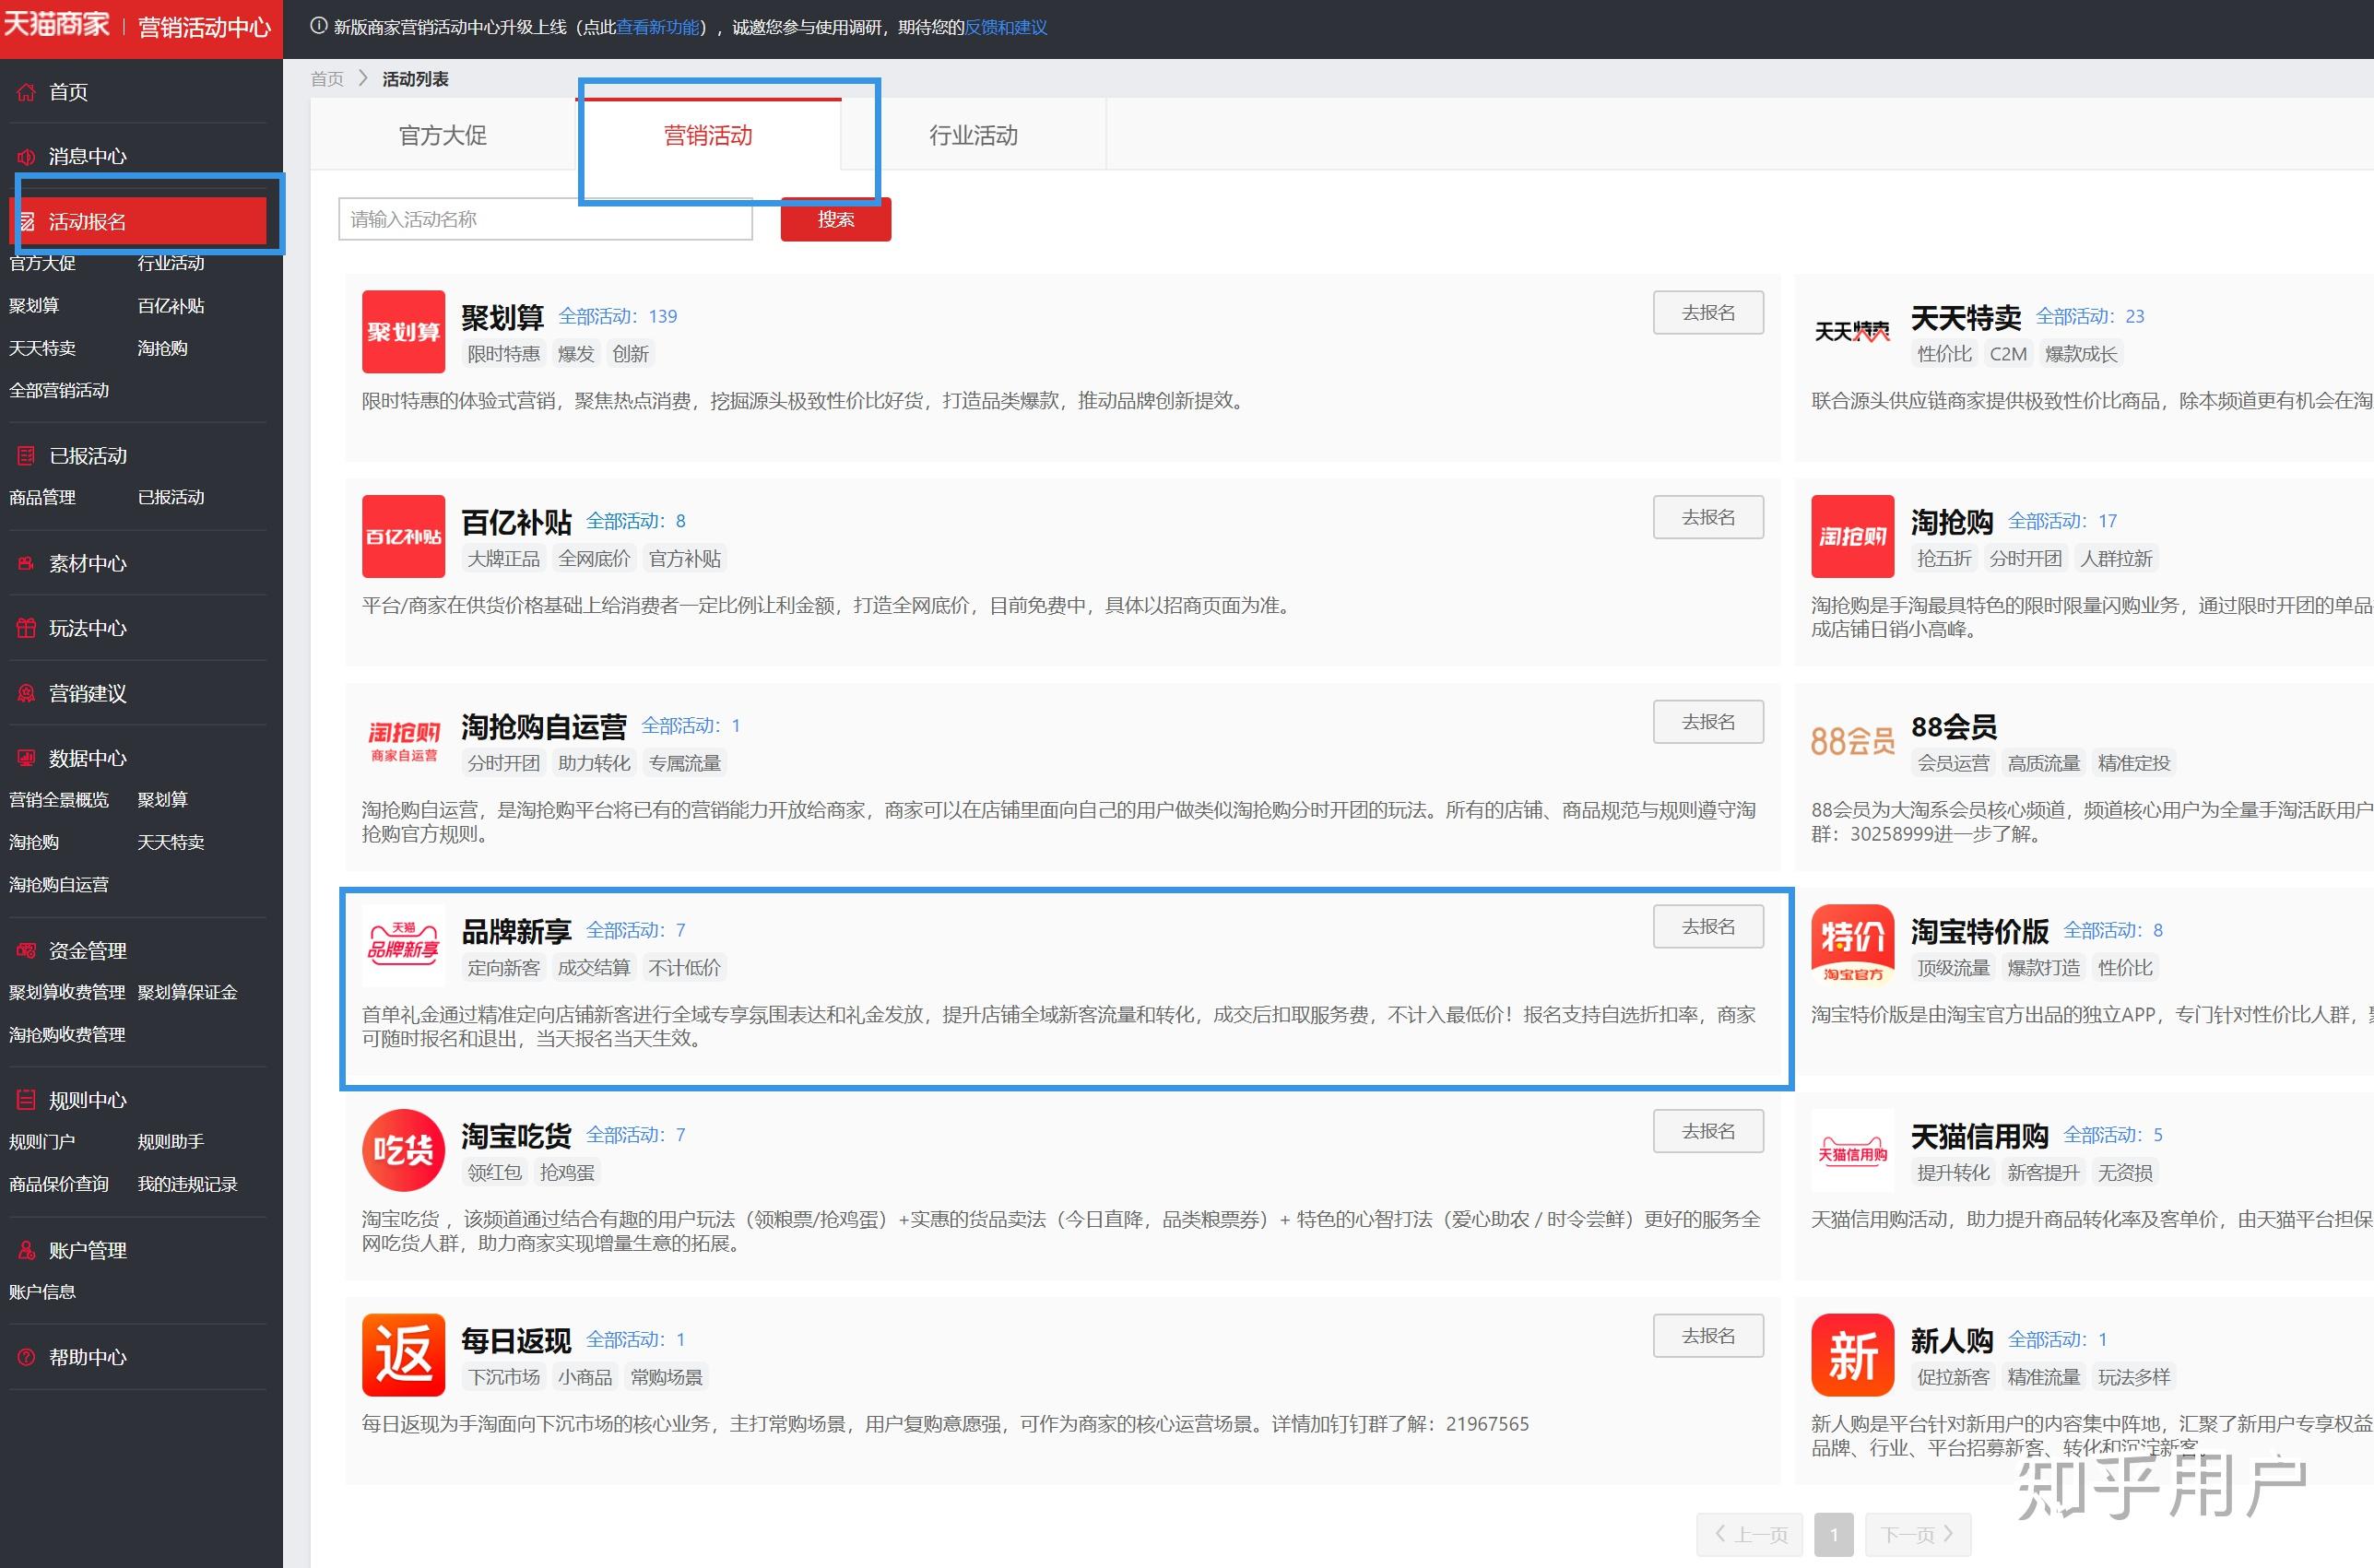Click the 每日返现 返 logo

tap(403, 1355)
